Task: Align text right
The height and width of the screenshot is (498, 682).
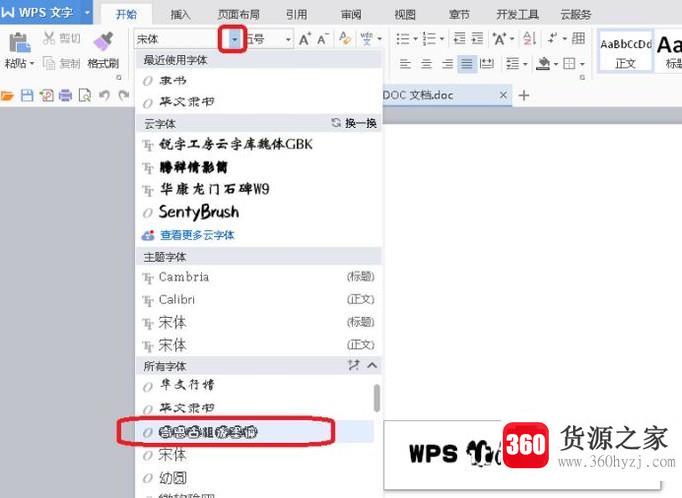Action: point(447,64)
